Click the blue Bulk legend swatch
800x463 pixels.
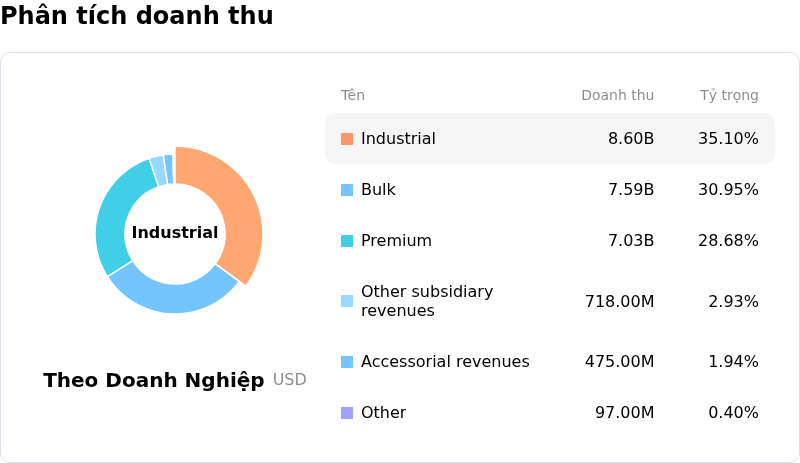click(347, 190)
